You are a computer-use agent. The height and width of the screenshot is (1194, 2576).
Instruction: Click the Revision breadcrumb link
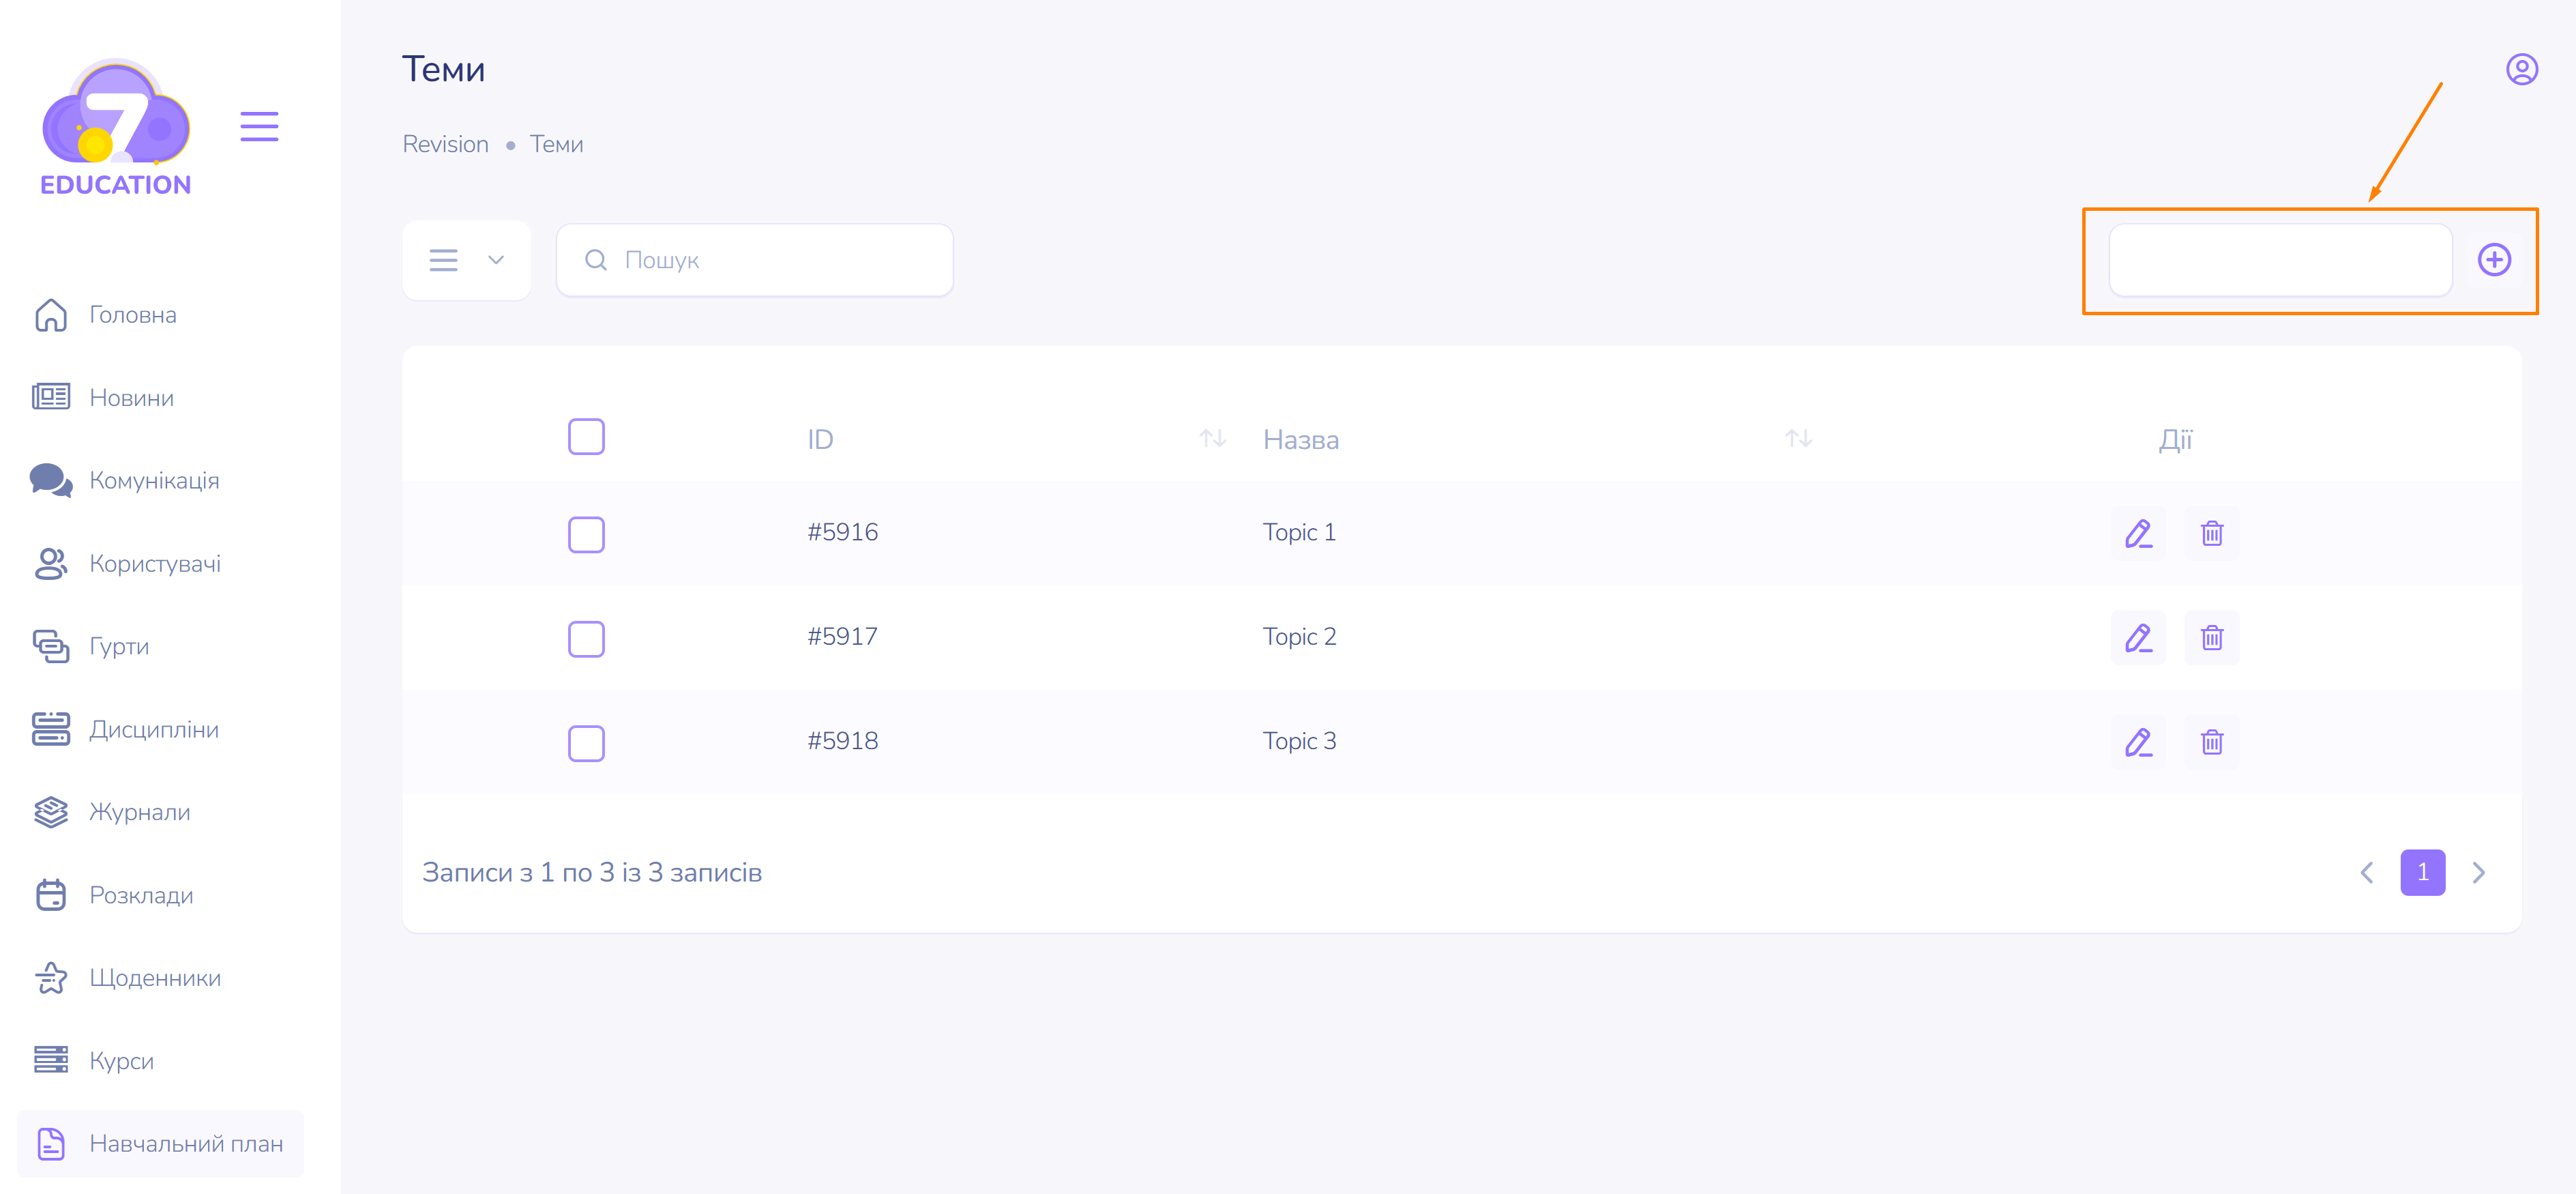point(445,144)
